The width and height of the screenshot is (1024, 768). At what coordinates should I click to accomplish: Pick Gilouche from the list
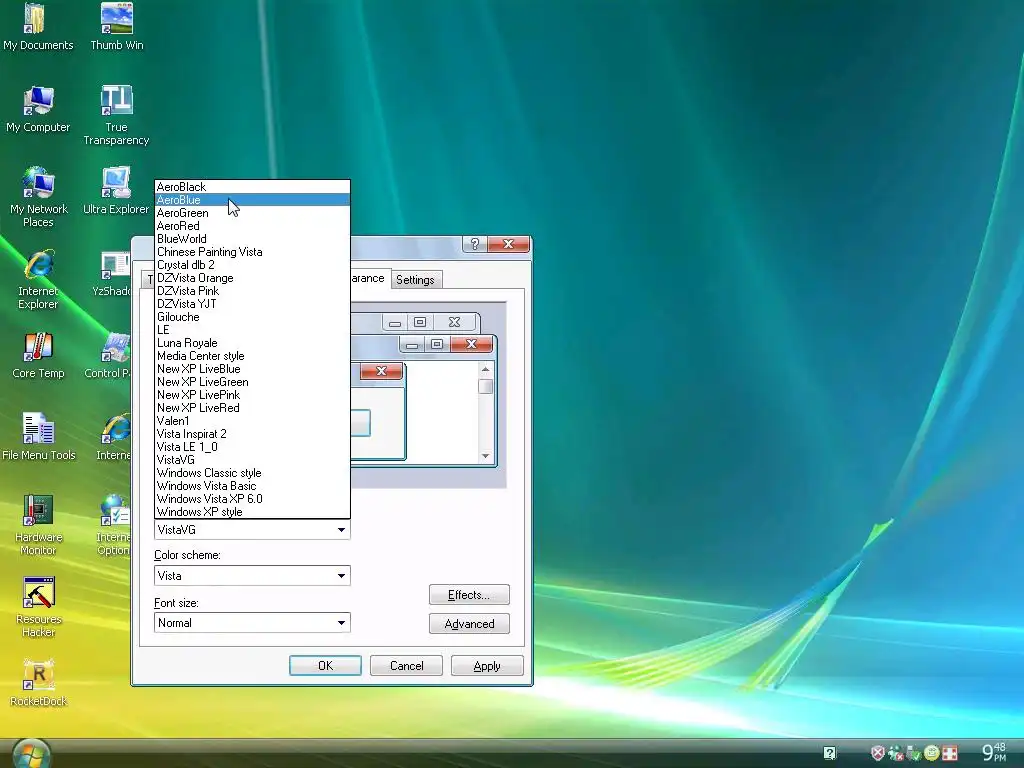pyautogui.click(x=252, y=317)
